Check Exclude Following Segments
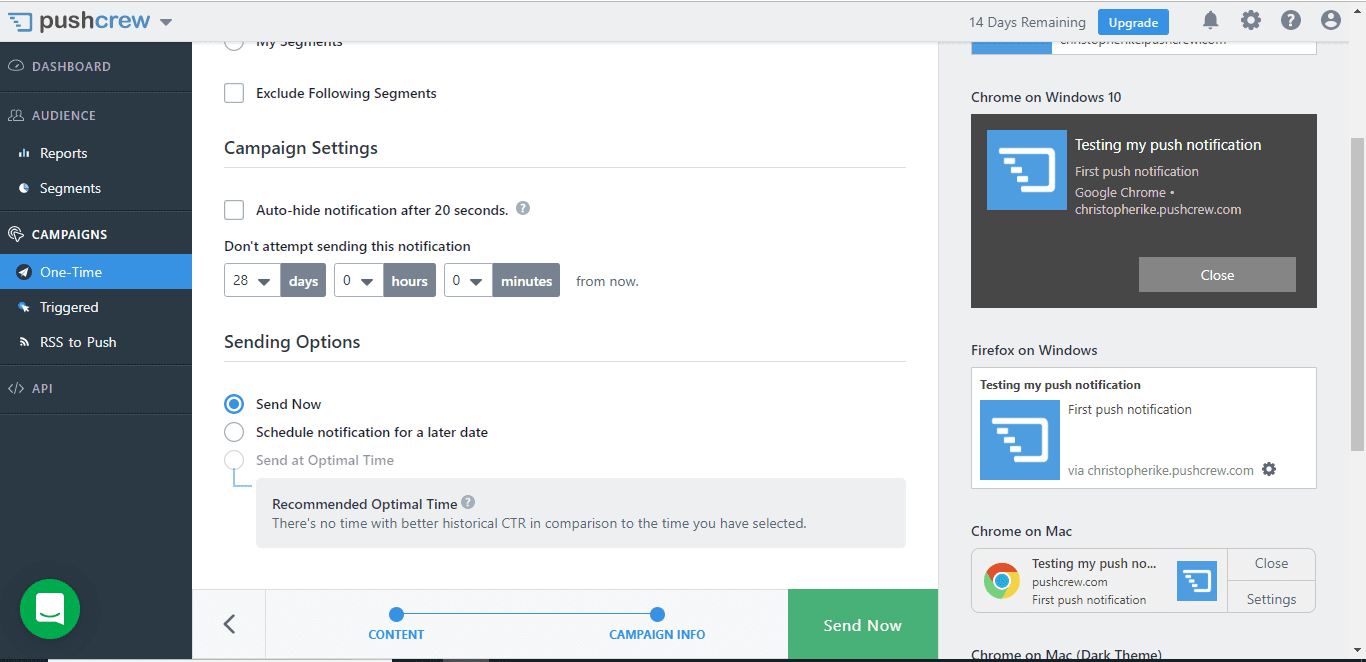The height and width of the screenshot is (662, 1366). (234, 93)
